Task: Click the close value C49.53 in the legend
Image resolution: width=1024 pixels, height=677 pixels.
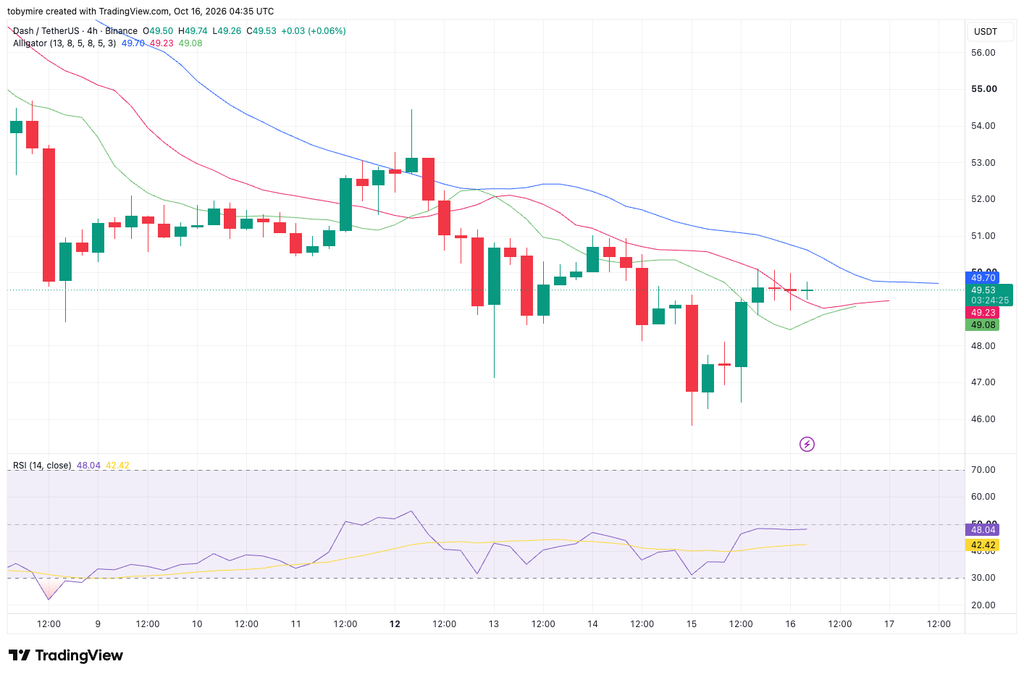Action: [x=261, y=31]
